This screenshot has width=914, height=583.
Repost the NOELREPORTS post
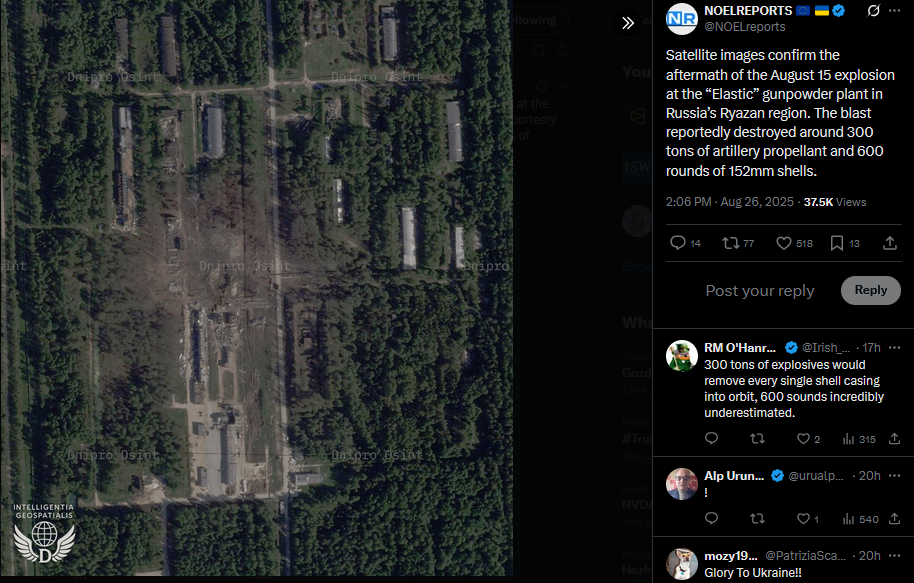point(730,243)
